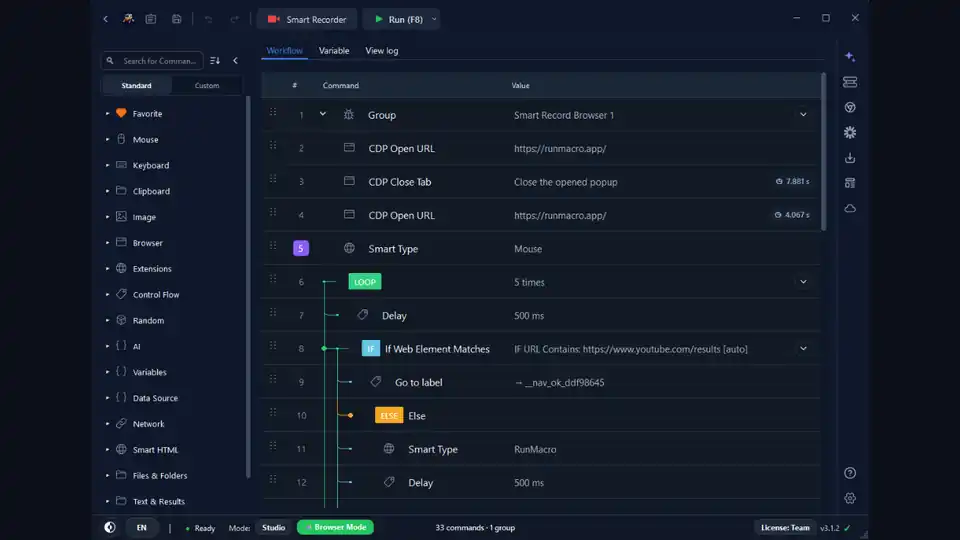This screenshot has height=540, width=960.
Task: Click the cloud icon in right sidebar
Action: click(850, 209)
